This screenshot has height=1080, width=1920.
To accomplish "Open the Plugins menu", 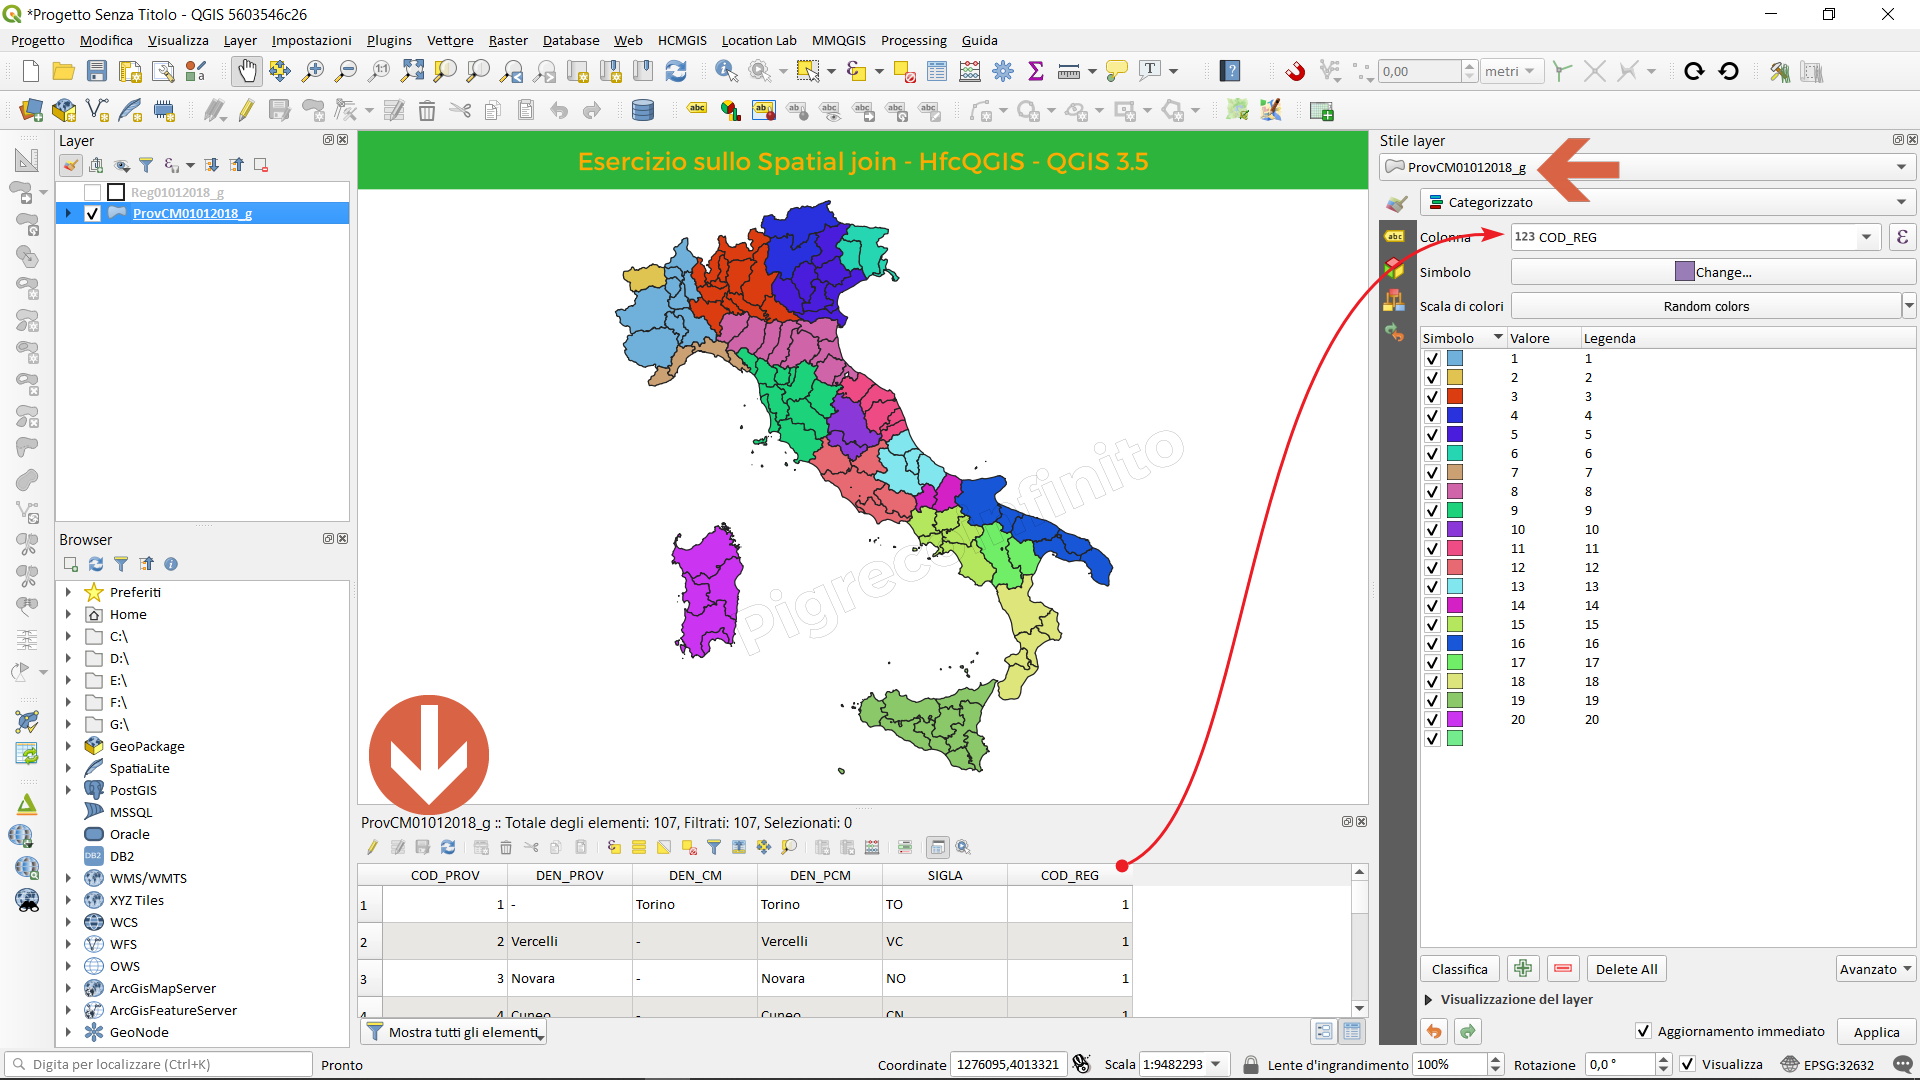I will [x=389, y=40].
